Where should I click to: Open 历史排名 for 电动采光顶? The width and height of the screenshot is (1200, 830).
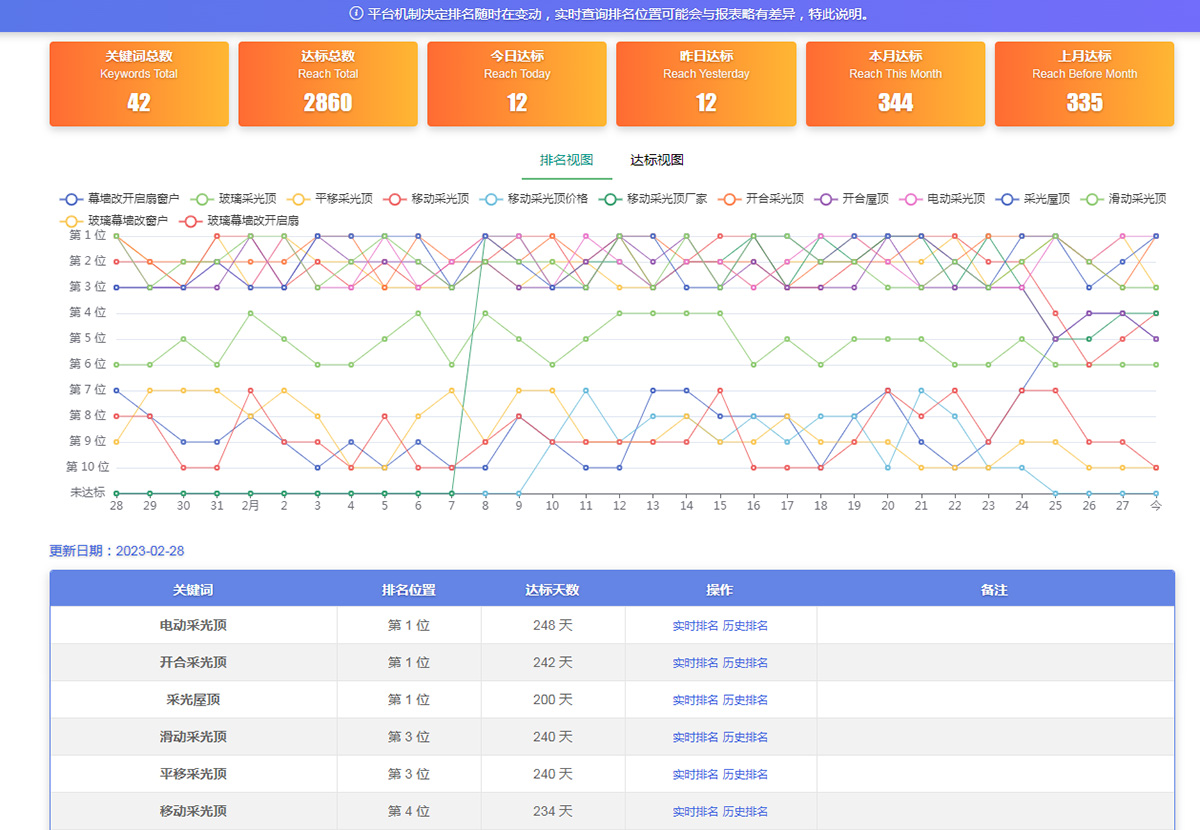[x=745, y=626]
